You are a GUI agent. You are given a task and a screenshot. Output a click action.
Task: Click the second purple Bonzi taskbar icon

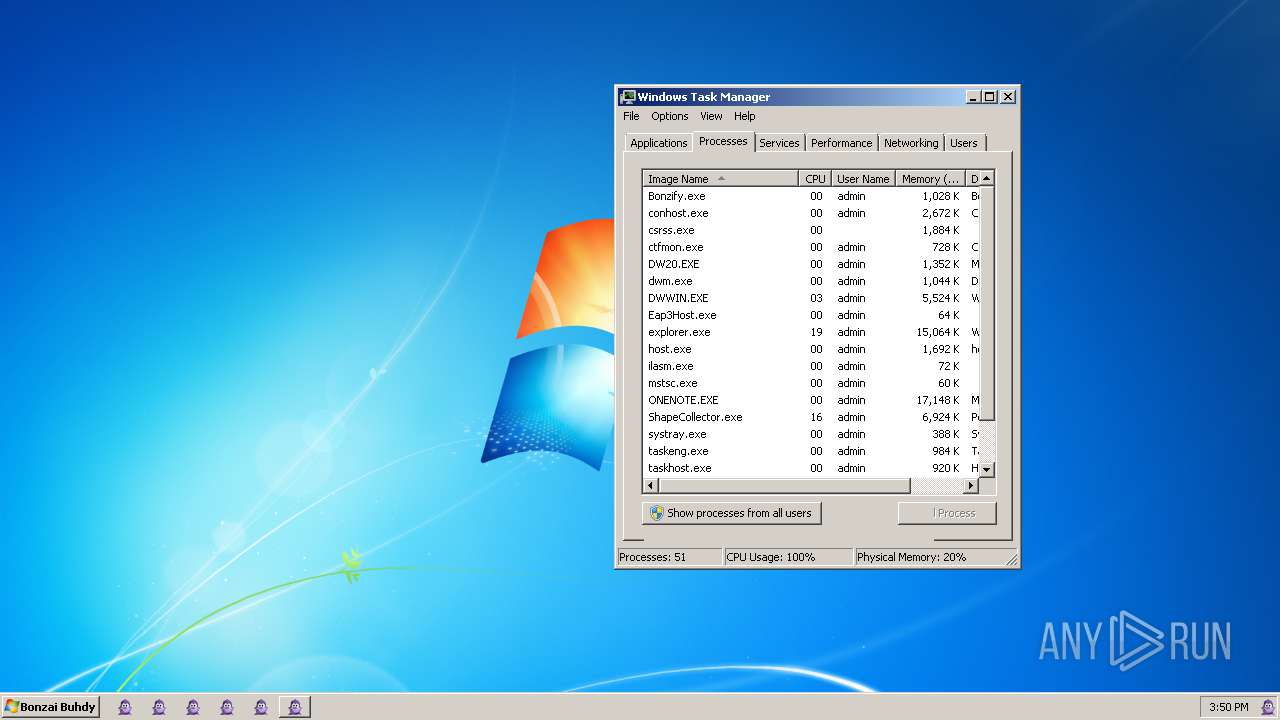tap(159, 707)
